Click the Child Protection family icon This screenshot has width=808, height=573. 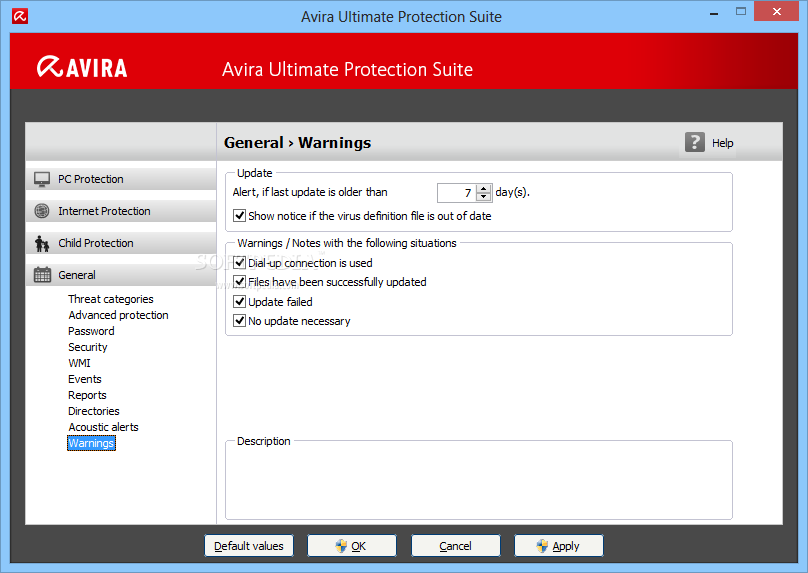pos(42,243)
